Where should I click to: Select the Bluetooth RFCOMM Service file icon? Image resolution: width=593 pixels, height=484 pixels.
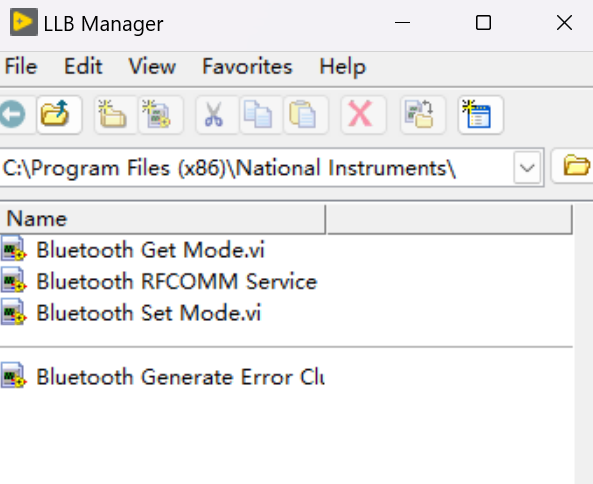14,280
